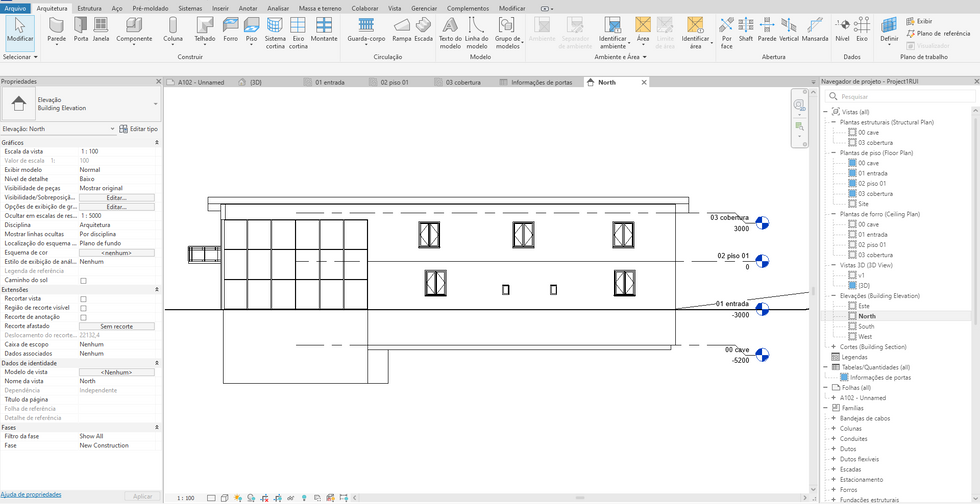
Task: Select the Eixo cortina grid tool
Action: (298, 33)
